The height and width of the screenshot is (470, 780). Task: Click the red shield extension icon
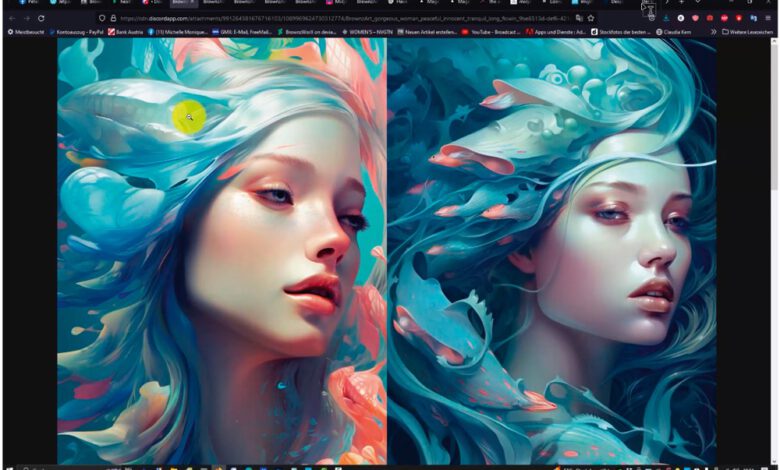695,18
